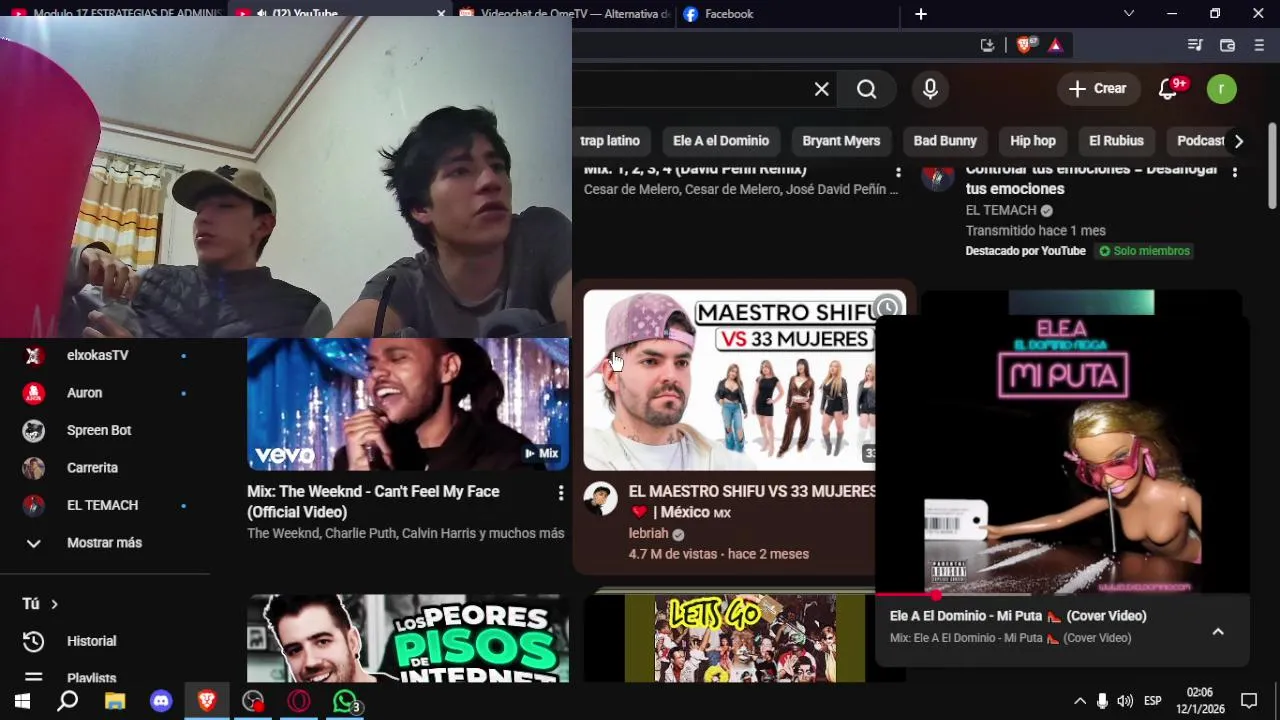Open the tab search dropdown arrow
This screenshot has width=1280, height=720.
click(x=1129, y=14)
